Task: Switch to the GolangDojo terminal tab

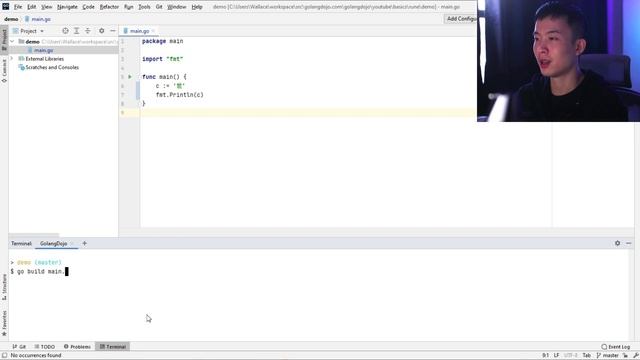Action: 53,244
